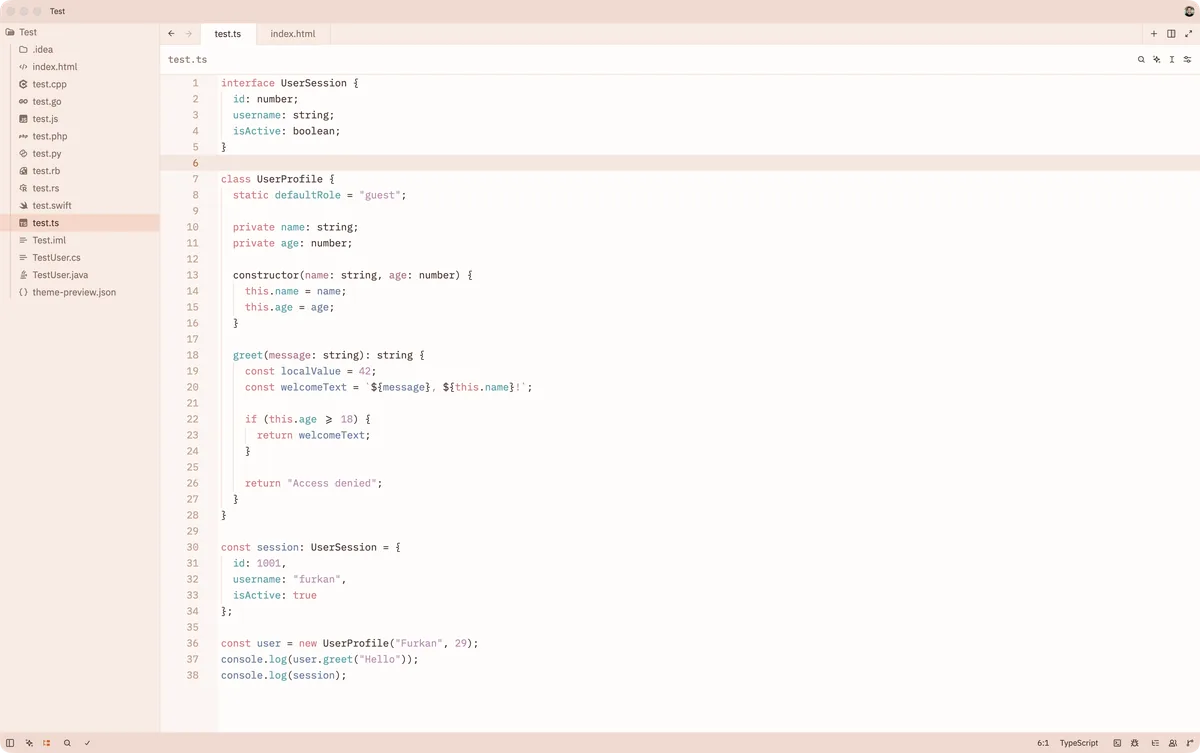
Task: Click the Go icon beside test.go
Action: (x=23, y=101)
